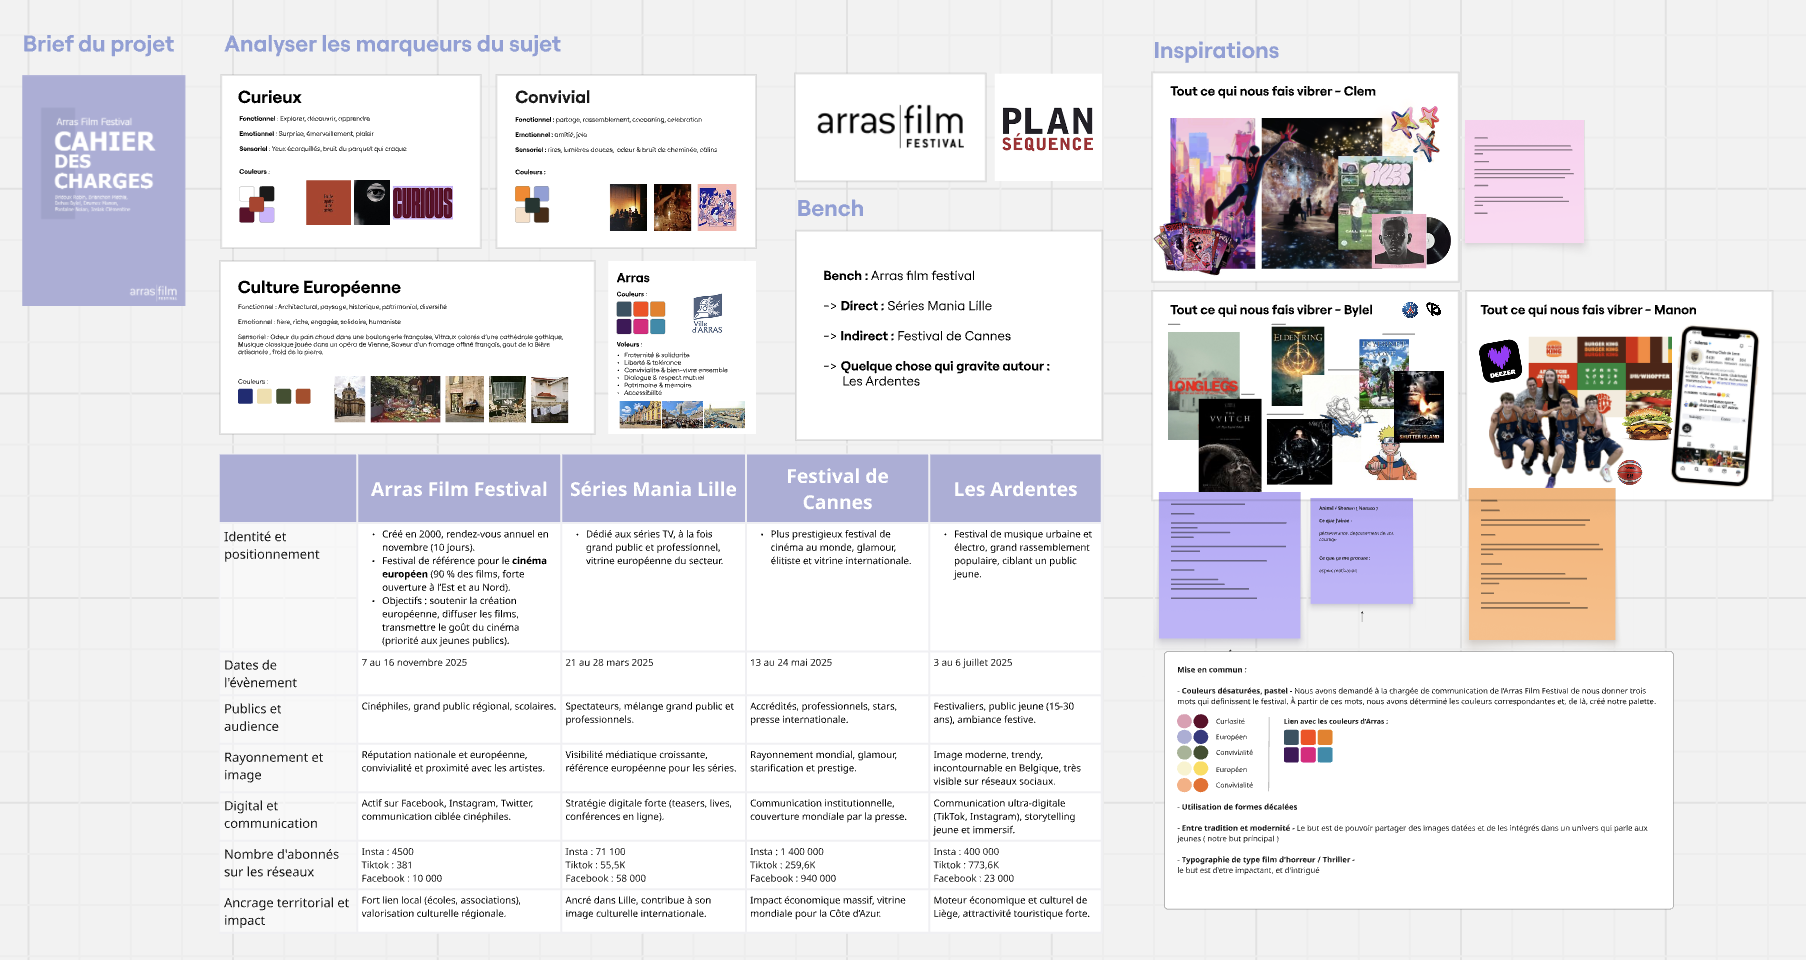Select the 'Bench' section heading
Viewport: 1806px width, 960px height.
point(830,208)
